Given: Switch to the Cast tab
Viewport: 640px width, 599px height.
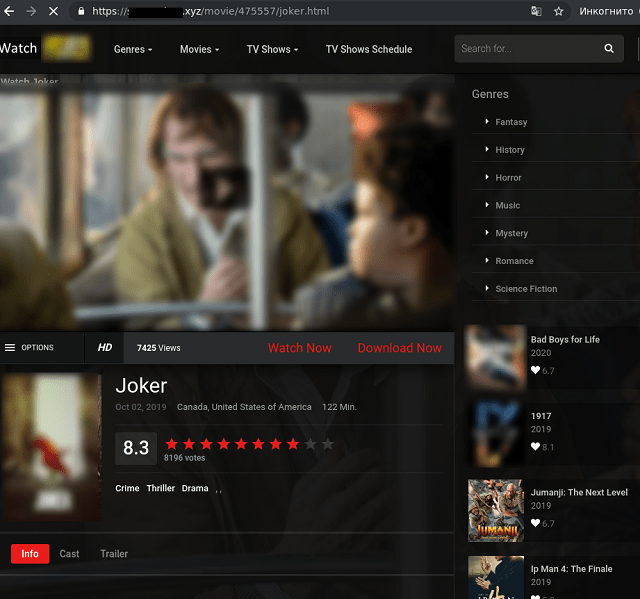Looking at the screenshot, I should click(69, 554).
